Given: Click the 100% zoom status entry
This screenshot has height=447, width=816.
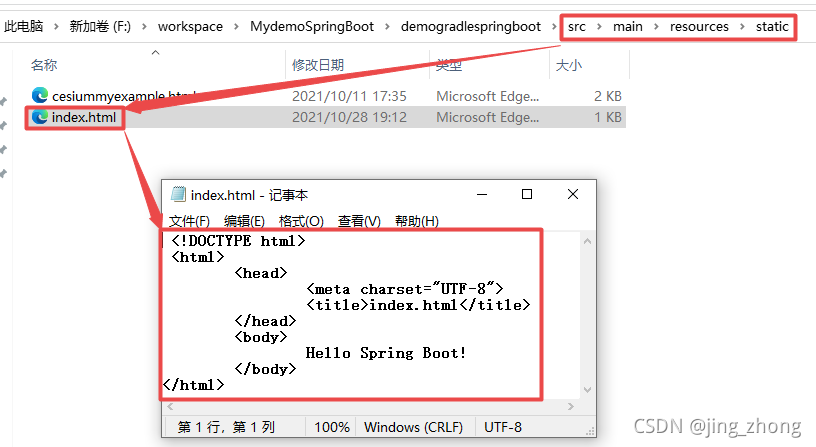Looking at the screenshot, I should point(332,427).
